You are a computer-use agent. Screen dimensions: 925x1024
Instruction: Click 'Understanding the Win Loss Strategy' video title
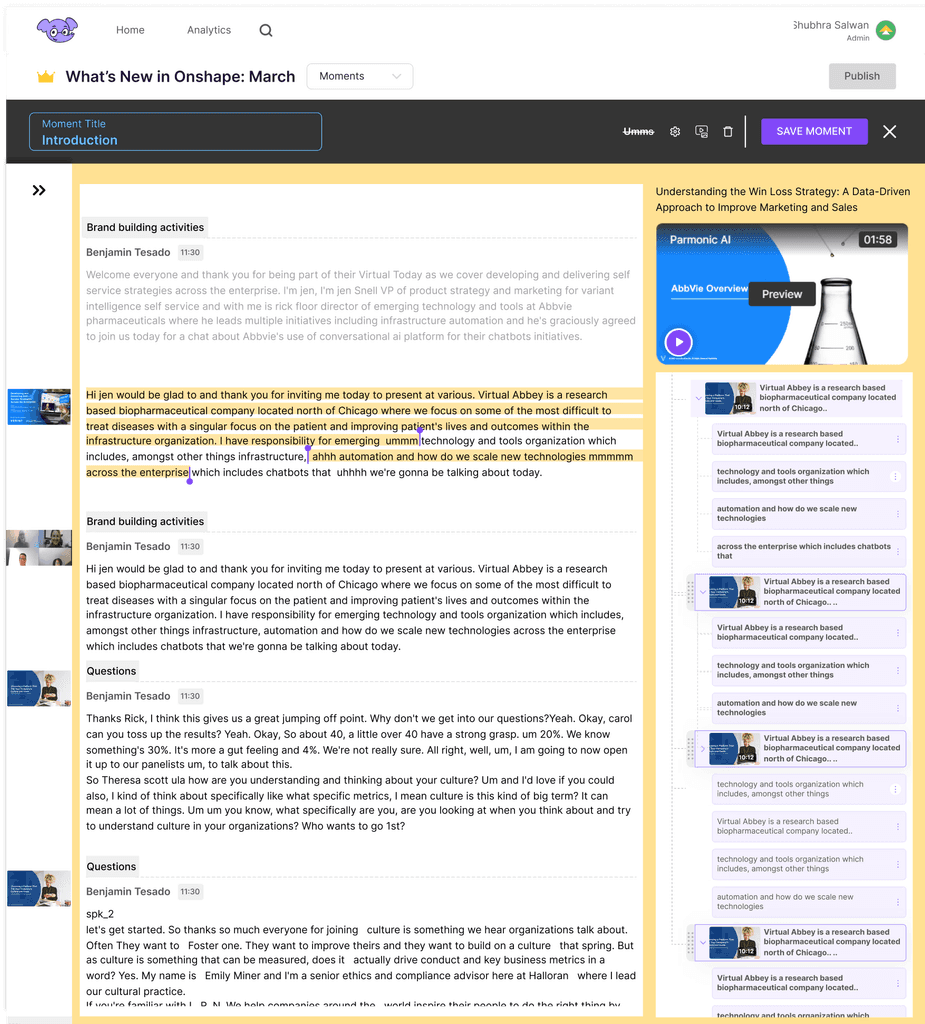[x=783, y=199]
